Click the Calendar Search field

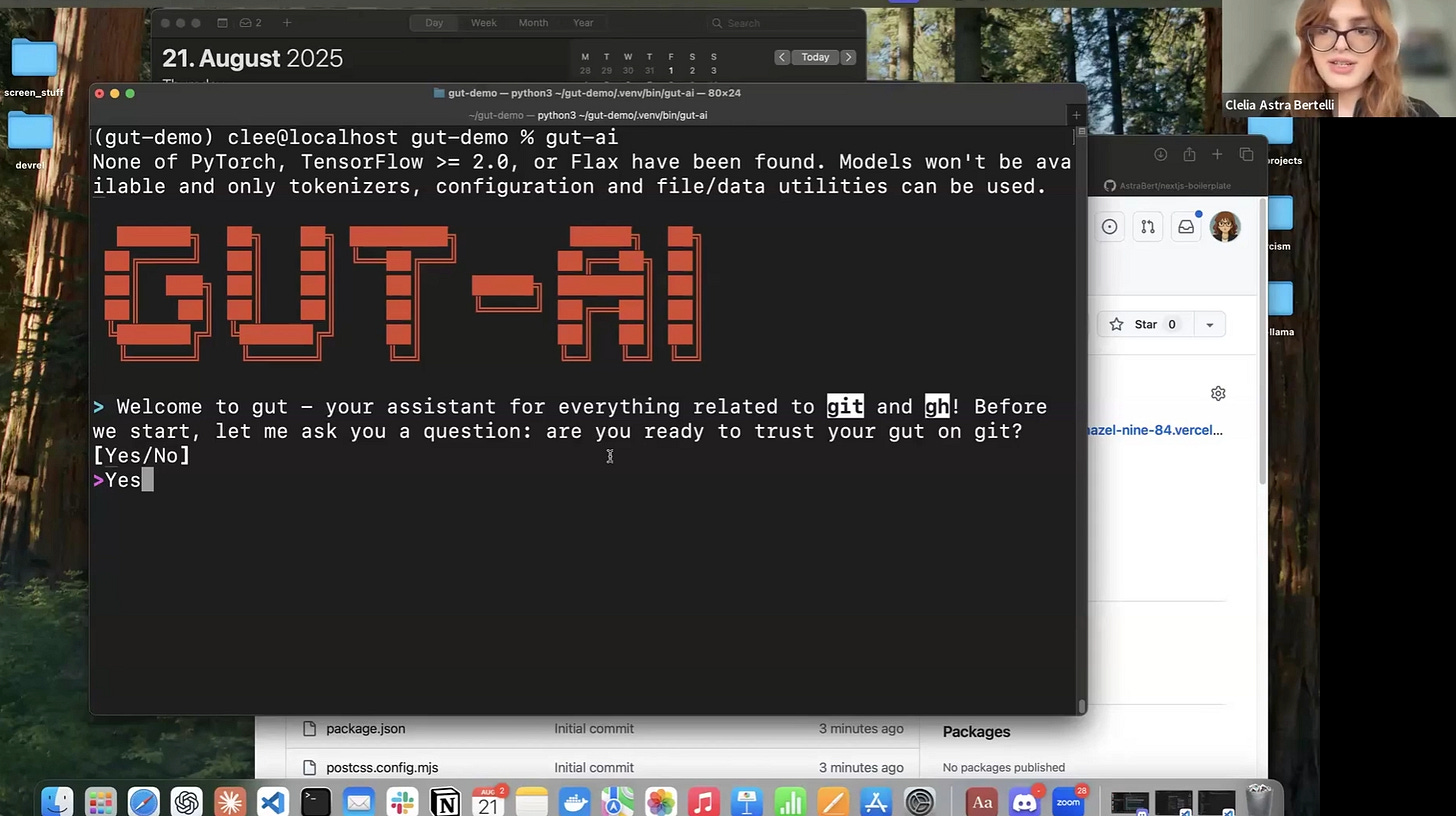[x=780, y=23]
